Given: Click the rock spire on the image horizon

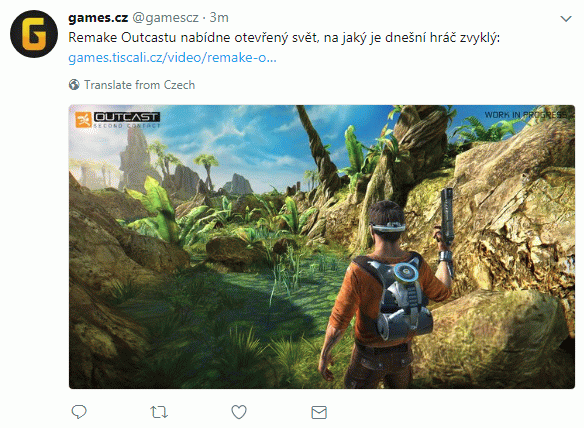Looking at the screenshot, I should (134, 156).
